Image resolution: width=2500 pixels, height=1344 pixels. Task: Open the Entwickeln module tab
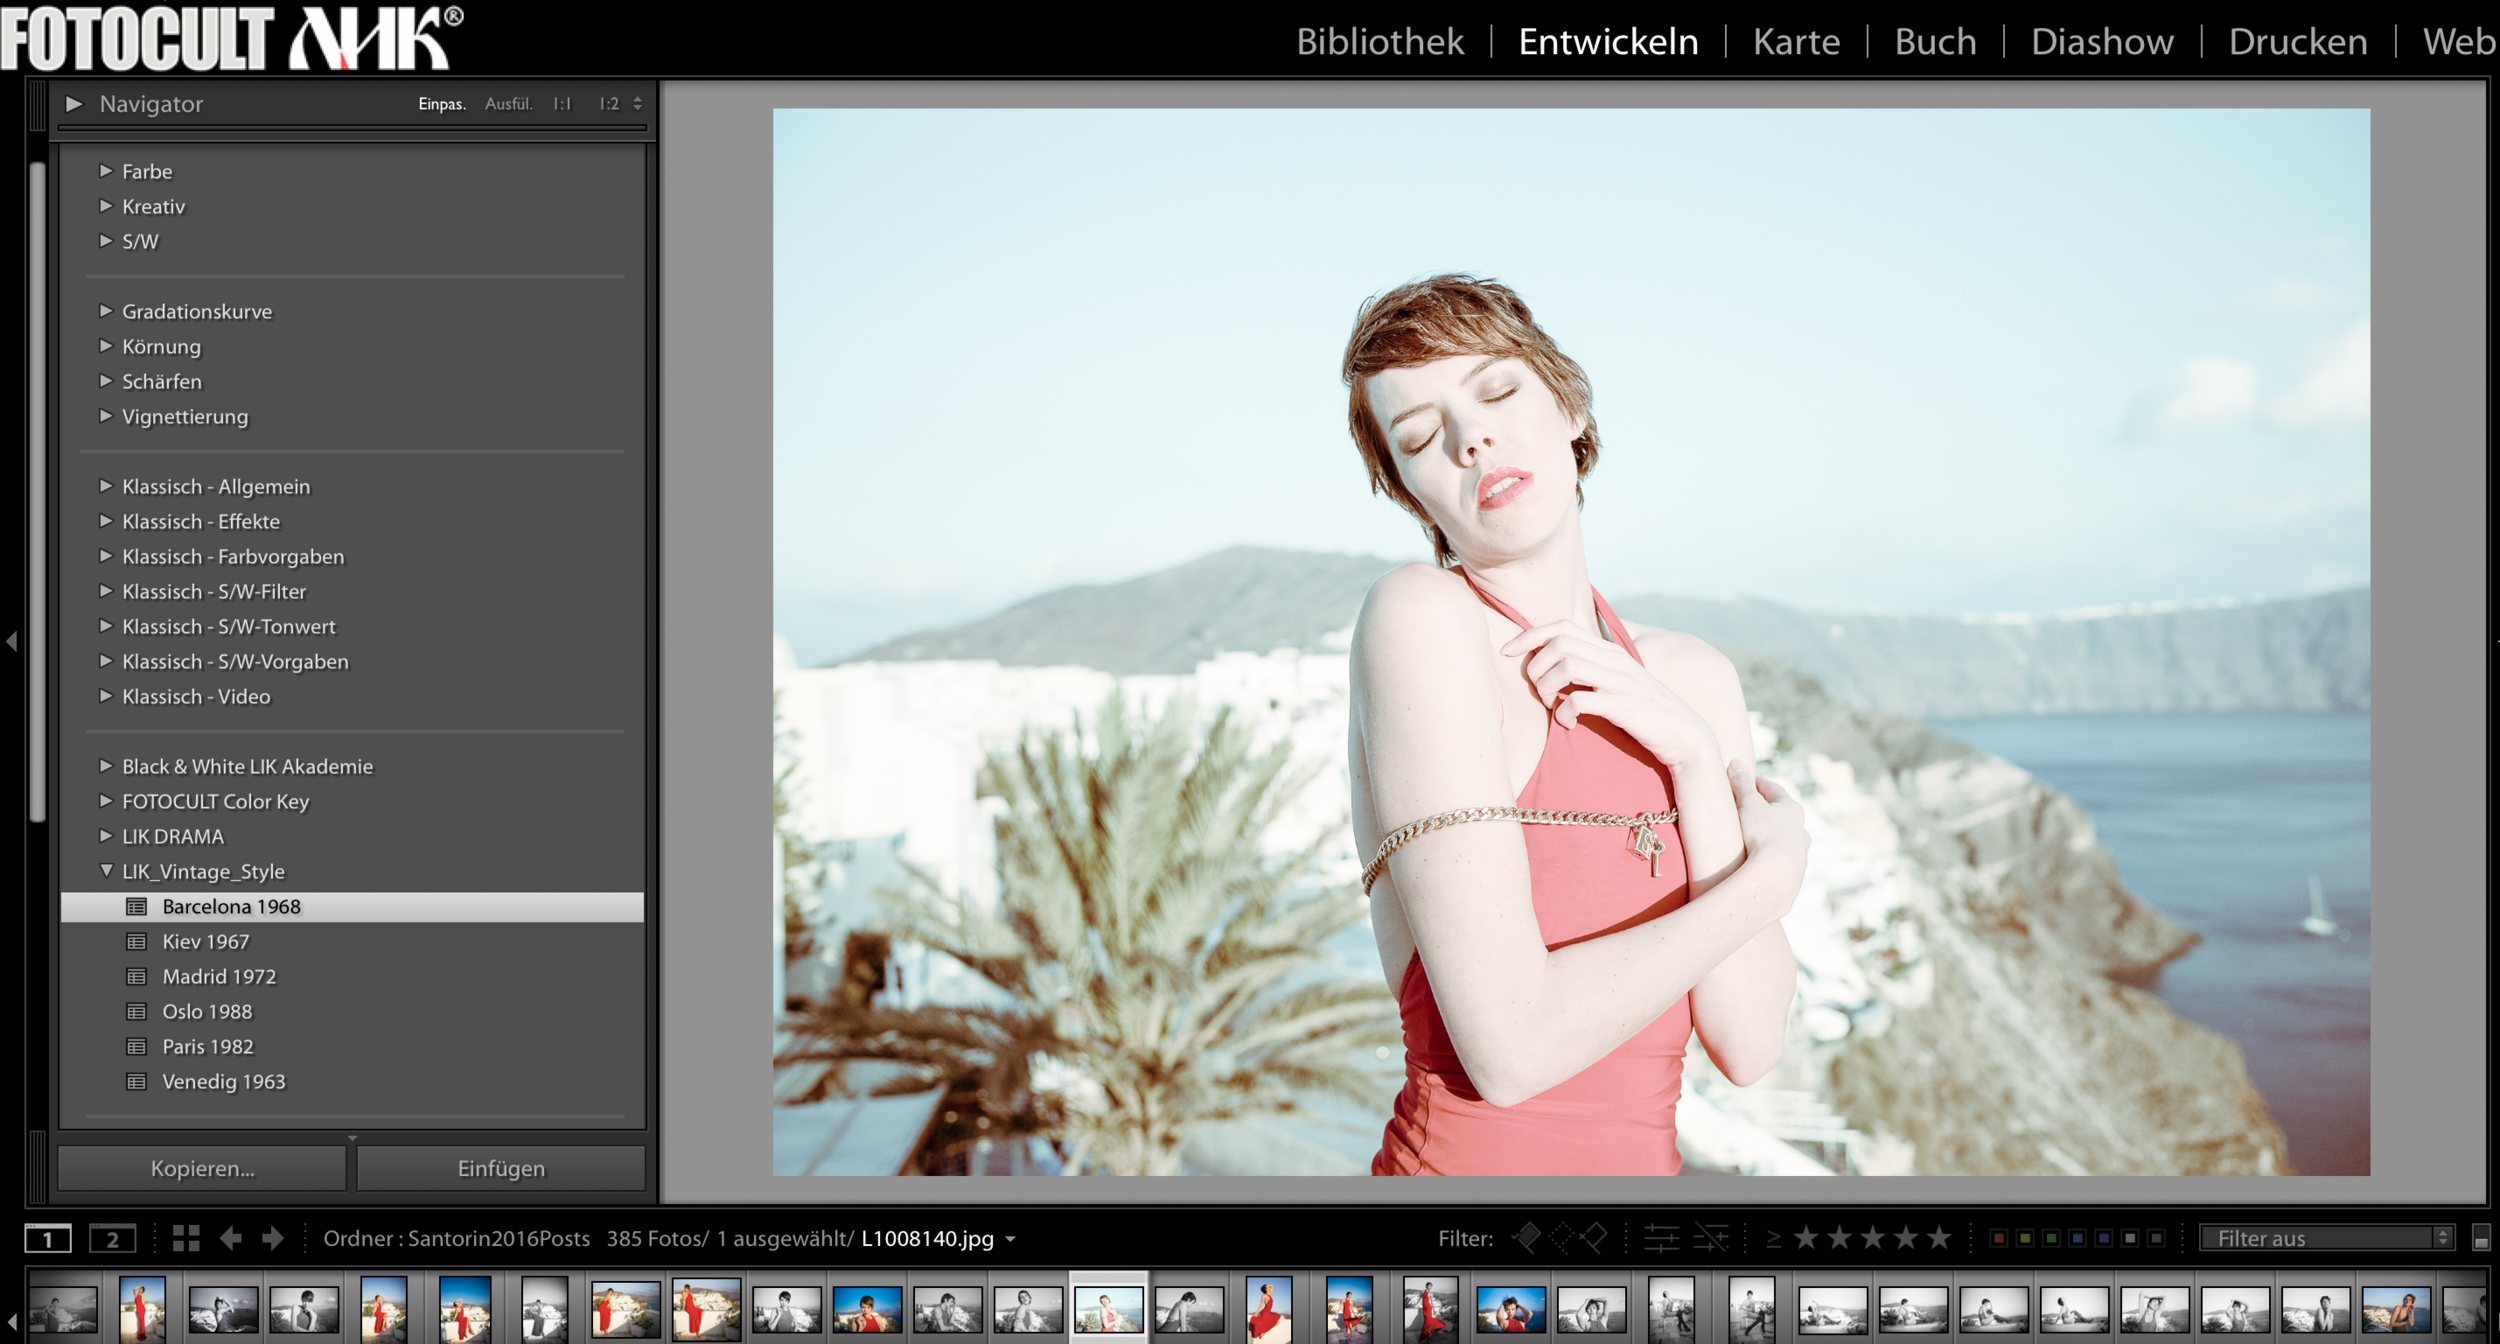1608,42
